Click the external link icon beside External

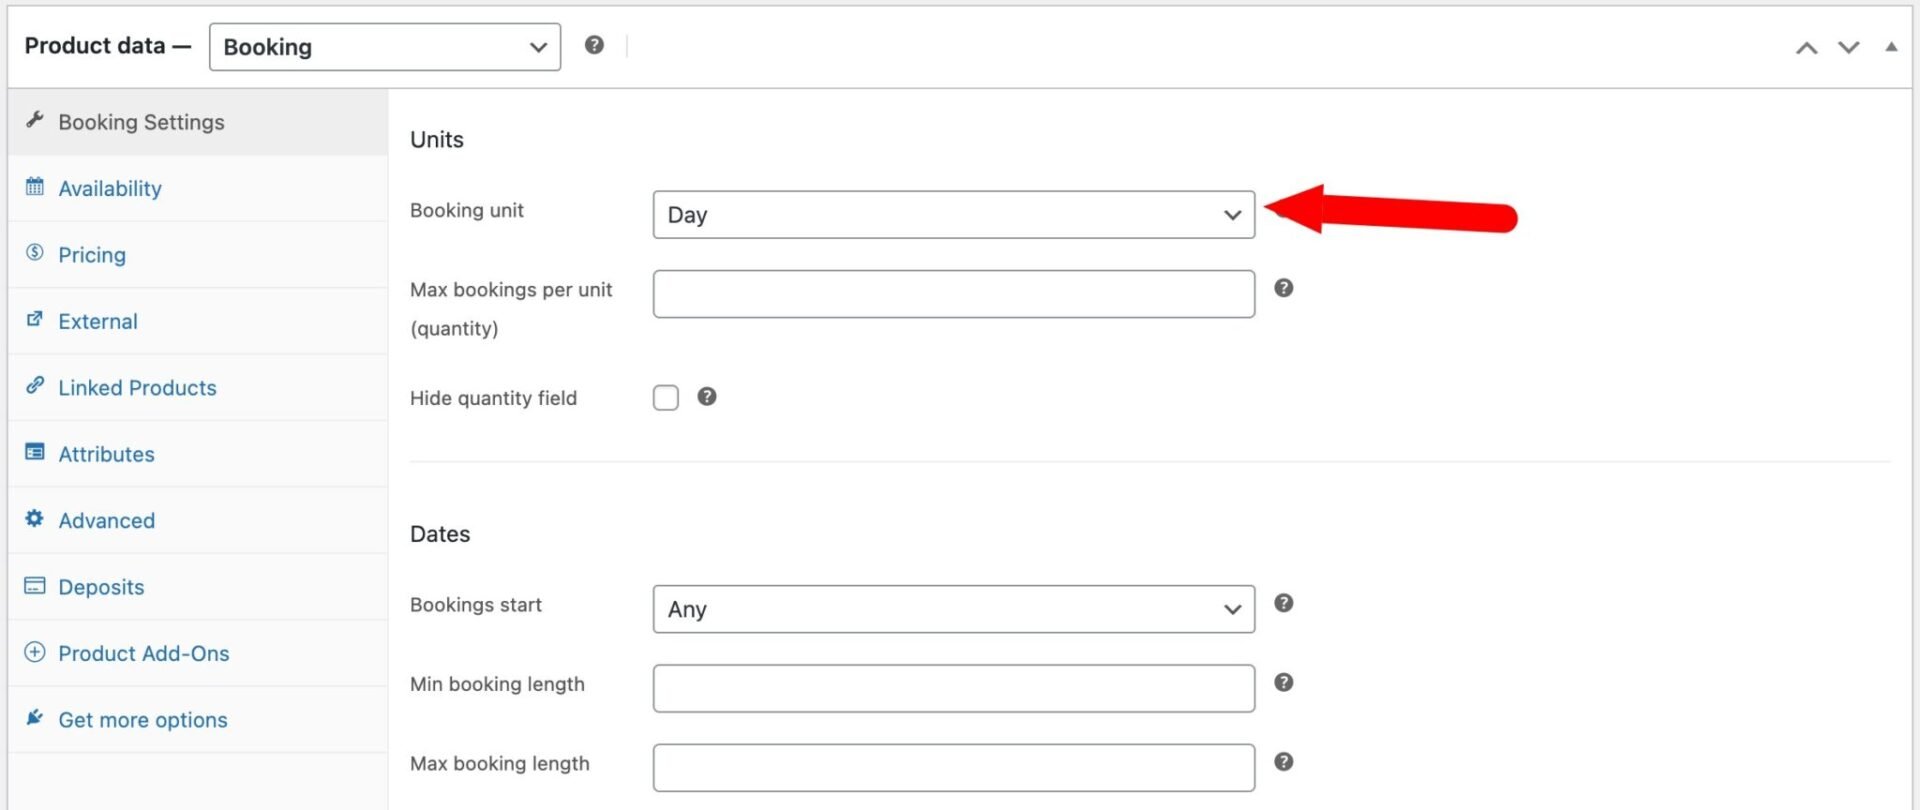(35, 320)
